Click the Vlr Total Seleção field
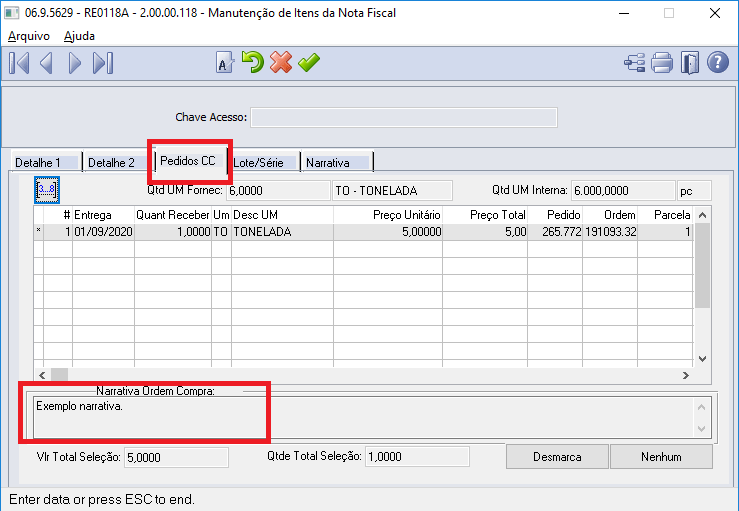Screen dimensions: 739x511 pos(176,457)
